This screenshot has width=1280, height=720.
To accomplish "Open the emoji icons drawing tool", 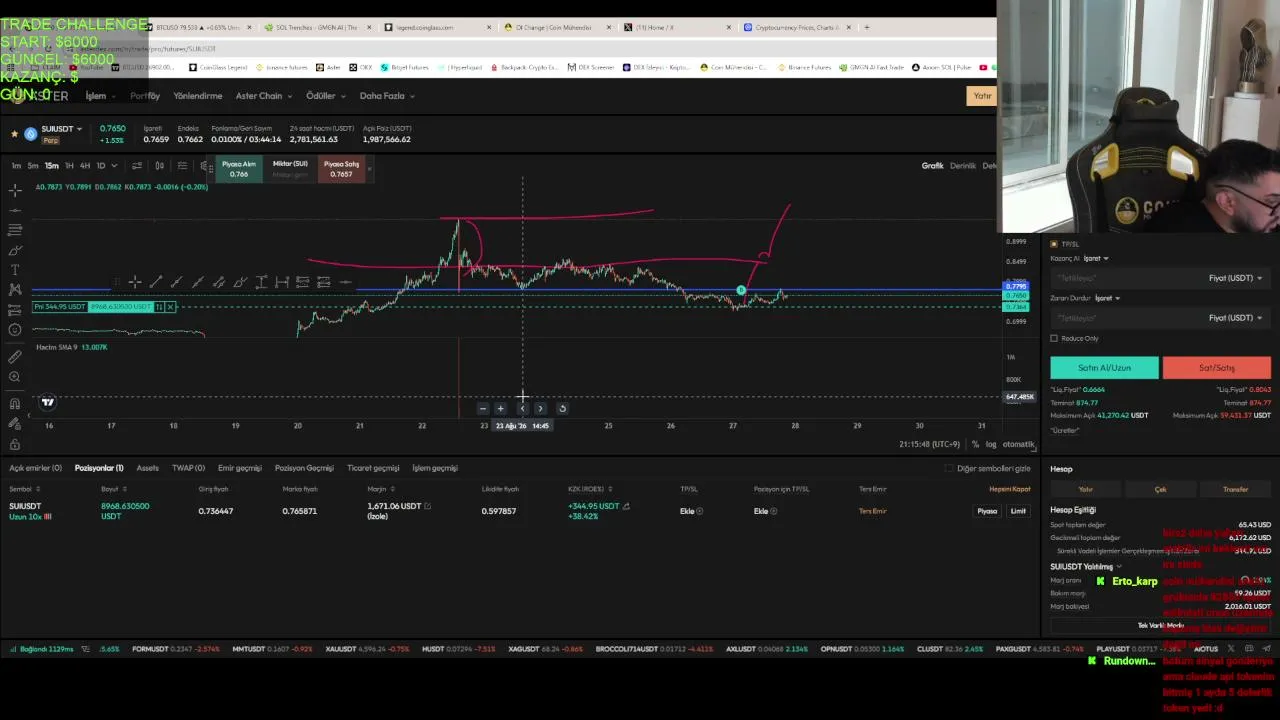I will (x=15, y=330).
